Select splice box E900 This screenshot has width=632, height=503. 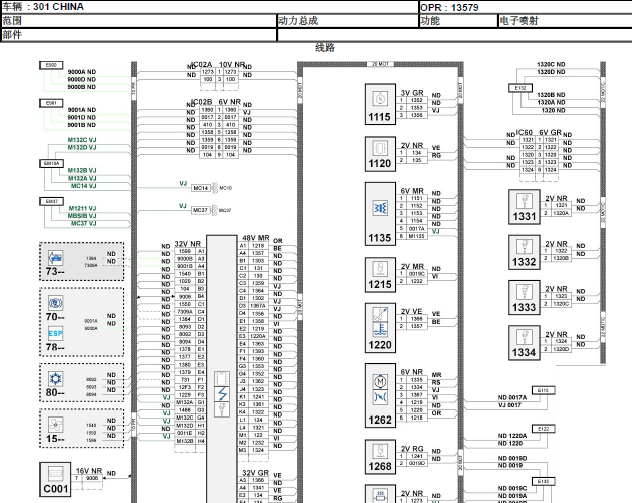tap(51, 65)
